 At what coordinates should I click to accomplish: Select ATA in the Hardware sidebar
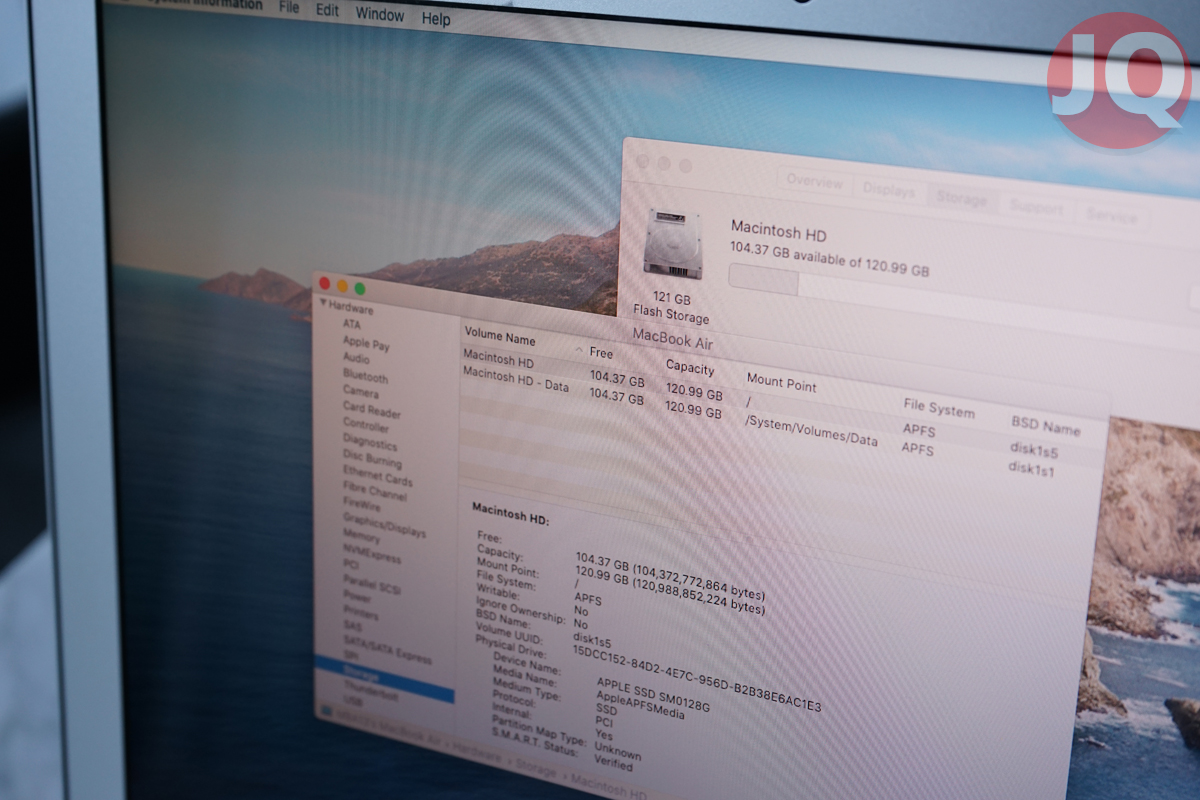[352, 324]
